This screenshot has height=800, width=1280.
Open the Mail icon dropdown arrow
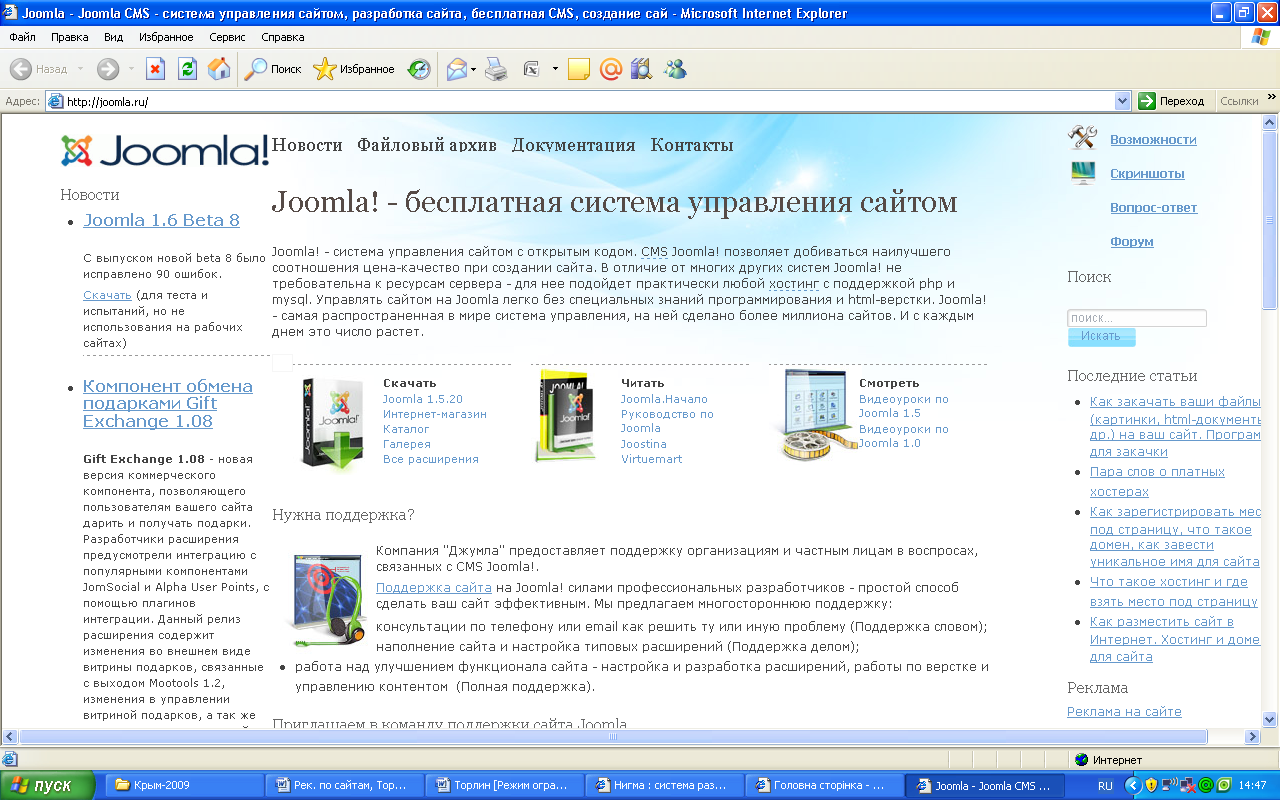[474, 69]
